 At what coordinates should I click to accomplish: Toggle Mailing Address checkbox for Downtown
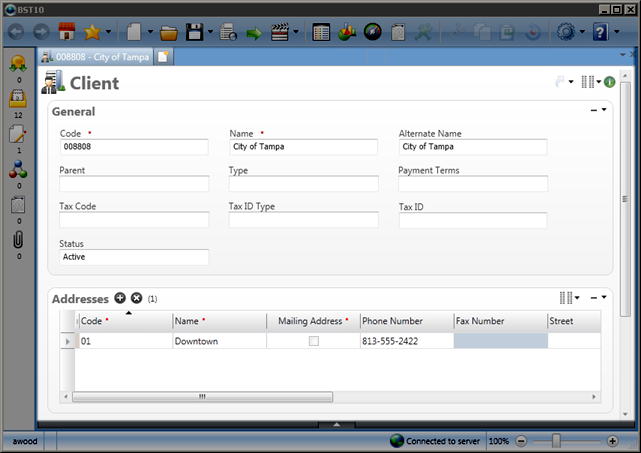[x=313, y=341]
